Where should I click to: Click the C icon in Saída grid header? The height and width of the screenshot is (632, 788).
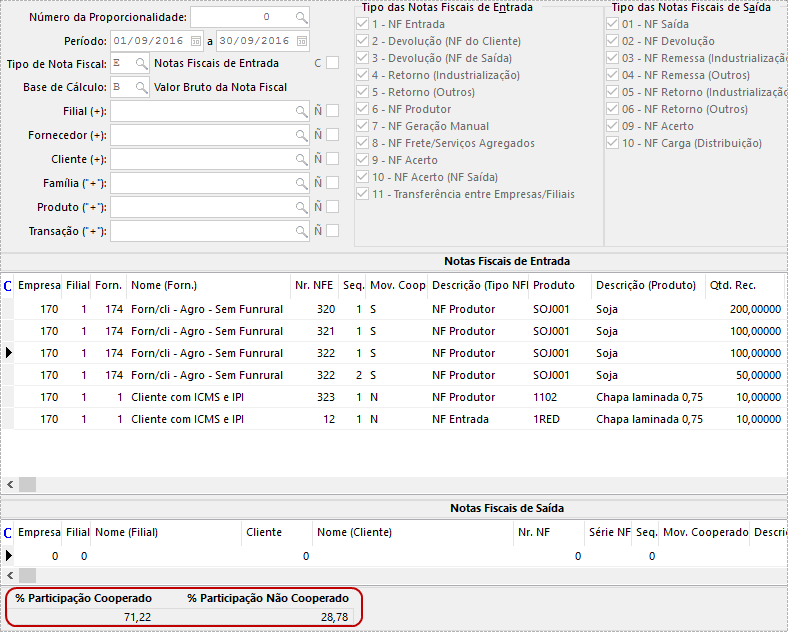(x=8, y=533)
